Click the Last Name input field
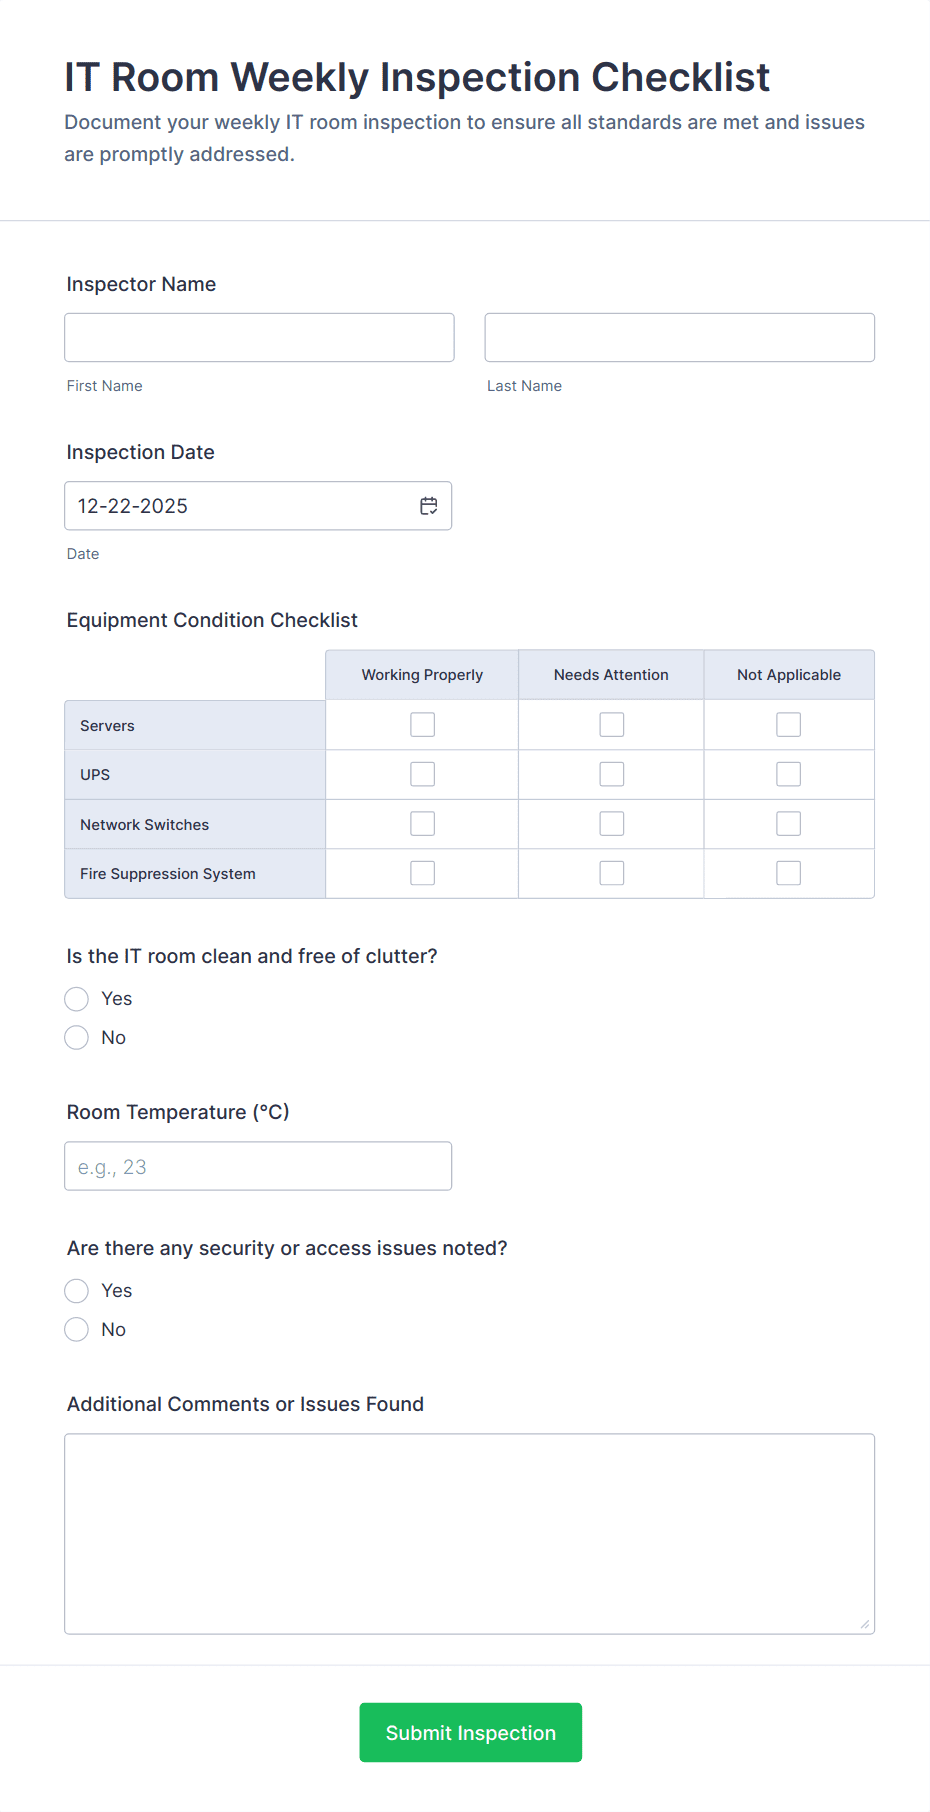930x1812 pixels. [679, 337]
